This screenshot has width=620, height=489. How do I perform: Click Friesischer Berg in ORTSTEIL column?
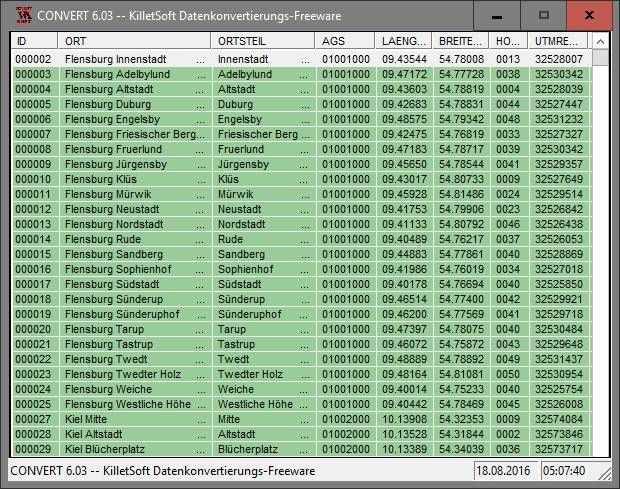[258, 134]
